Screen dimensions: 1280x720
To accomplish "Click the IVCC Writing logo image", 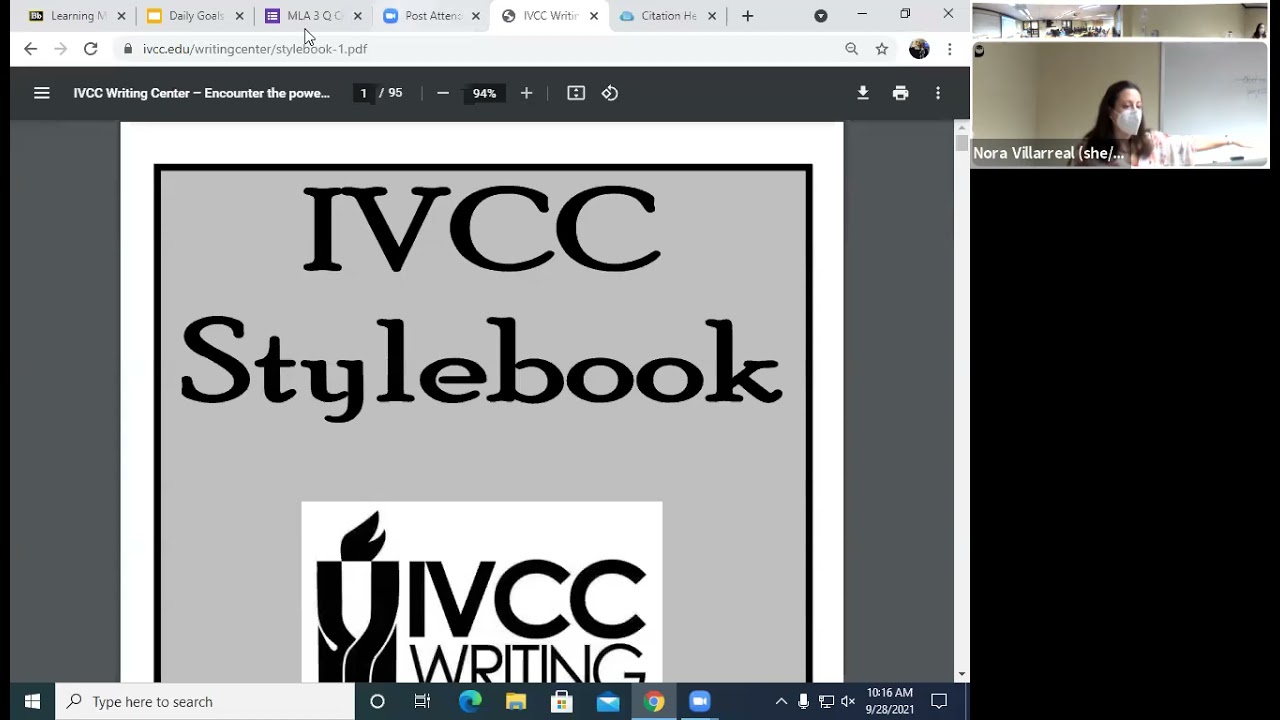I will 481,591.
